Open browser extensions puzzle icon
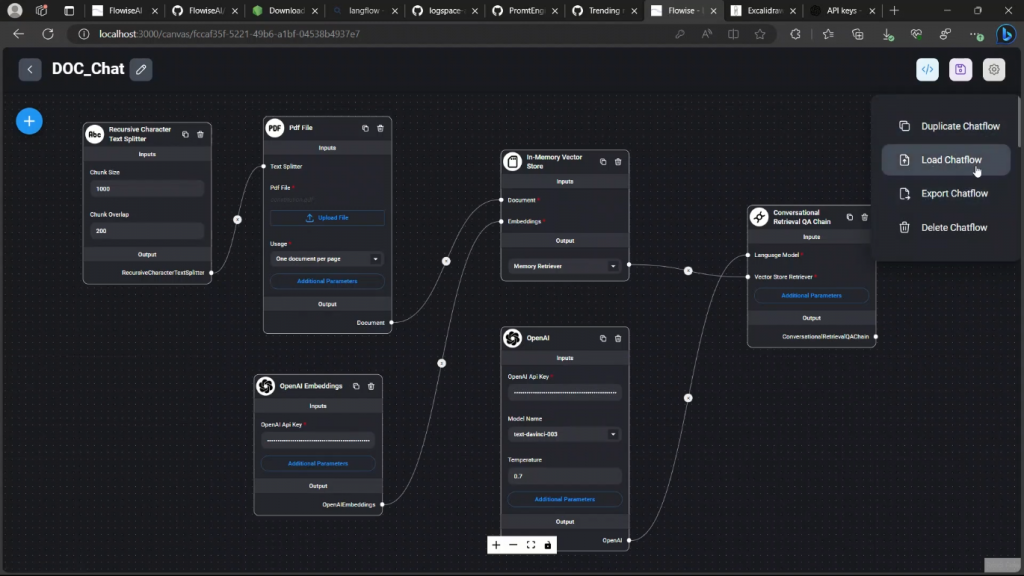1024x576 pixels. point(795,34)
